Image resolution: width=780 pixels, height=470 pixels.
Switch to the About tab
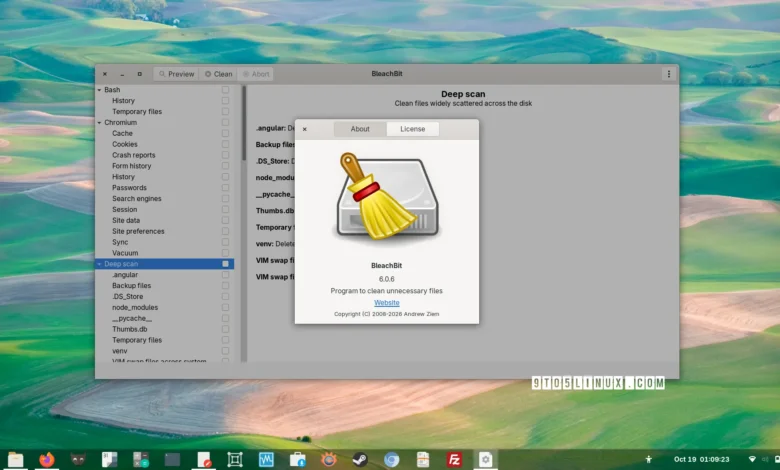[360, 129]
